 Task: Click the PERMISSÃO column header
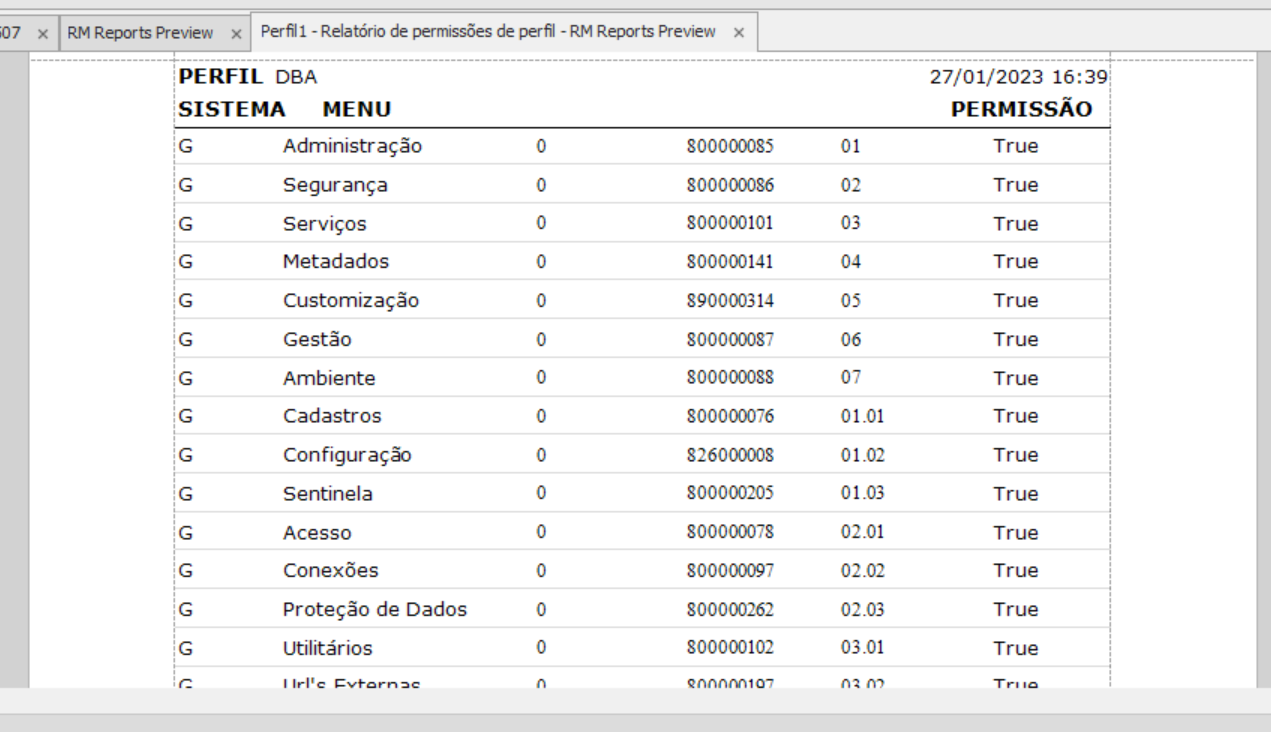click(1021, 109)
